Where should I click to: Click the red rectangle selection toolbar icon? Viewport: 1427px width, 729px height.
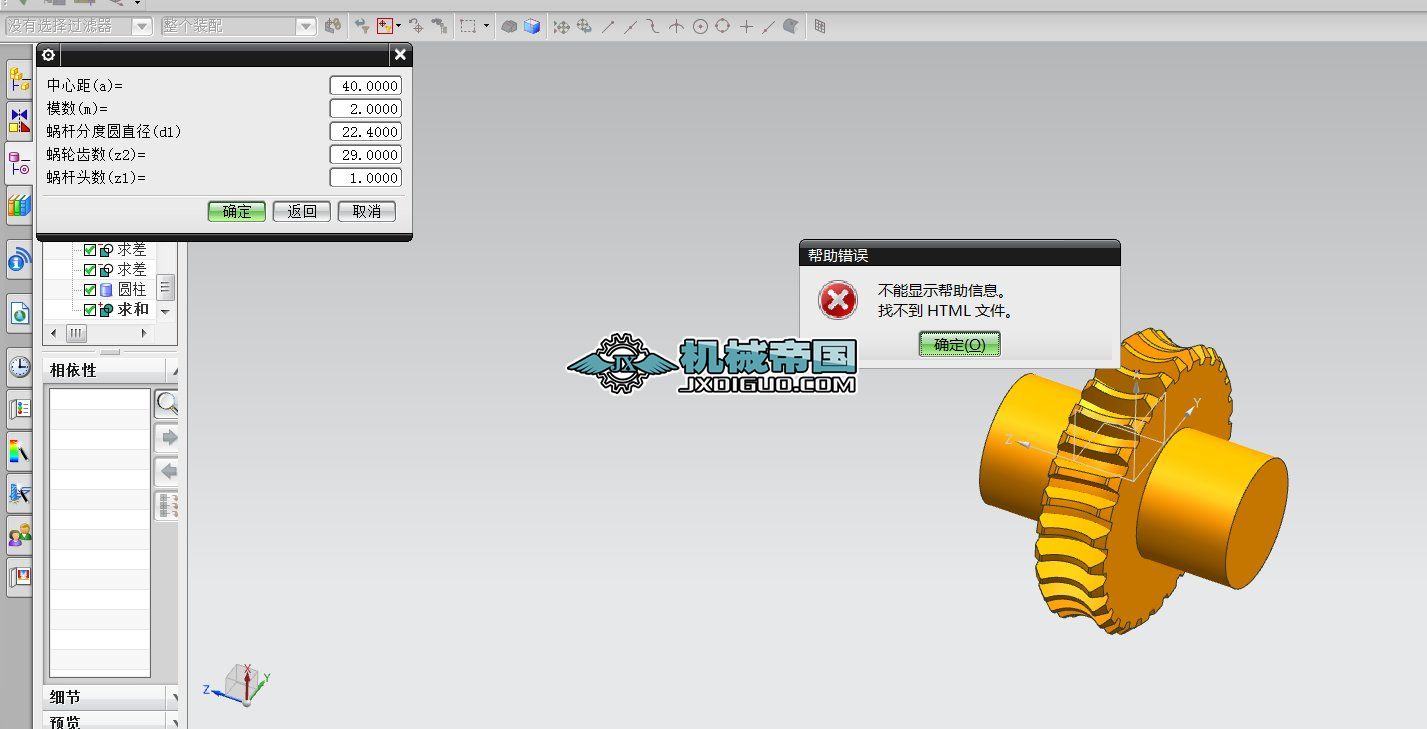click(385, 26)
